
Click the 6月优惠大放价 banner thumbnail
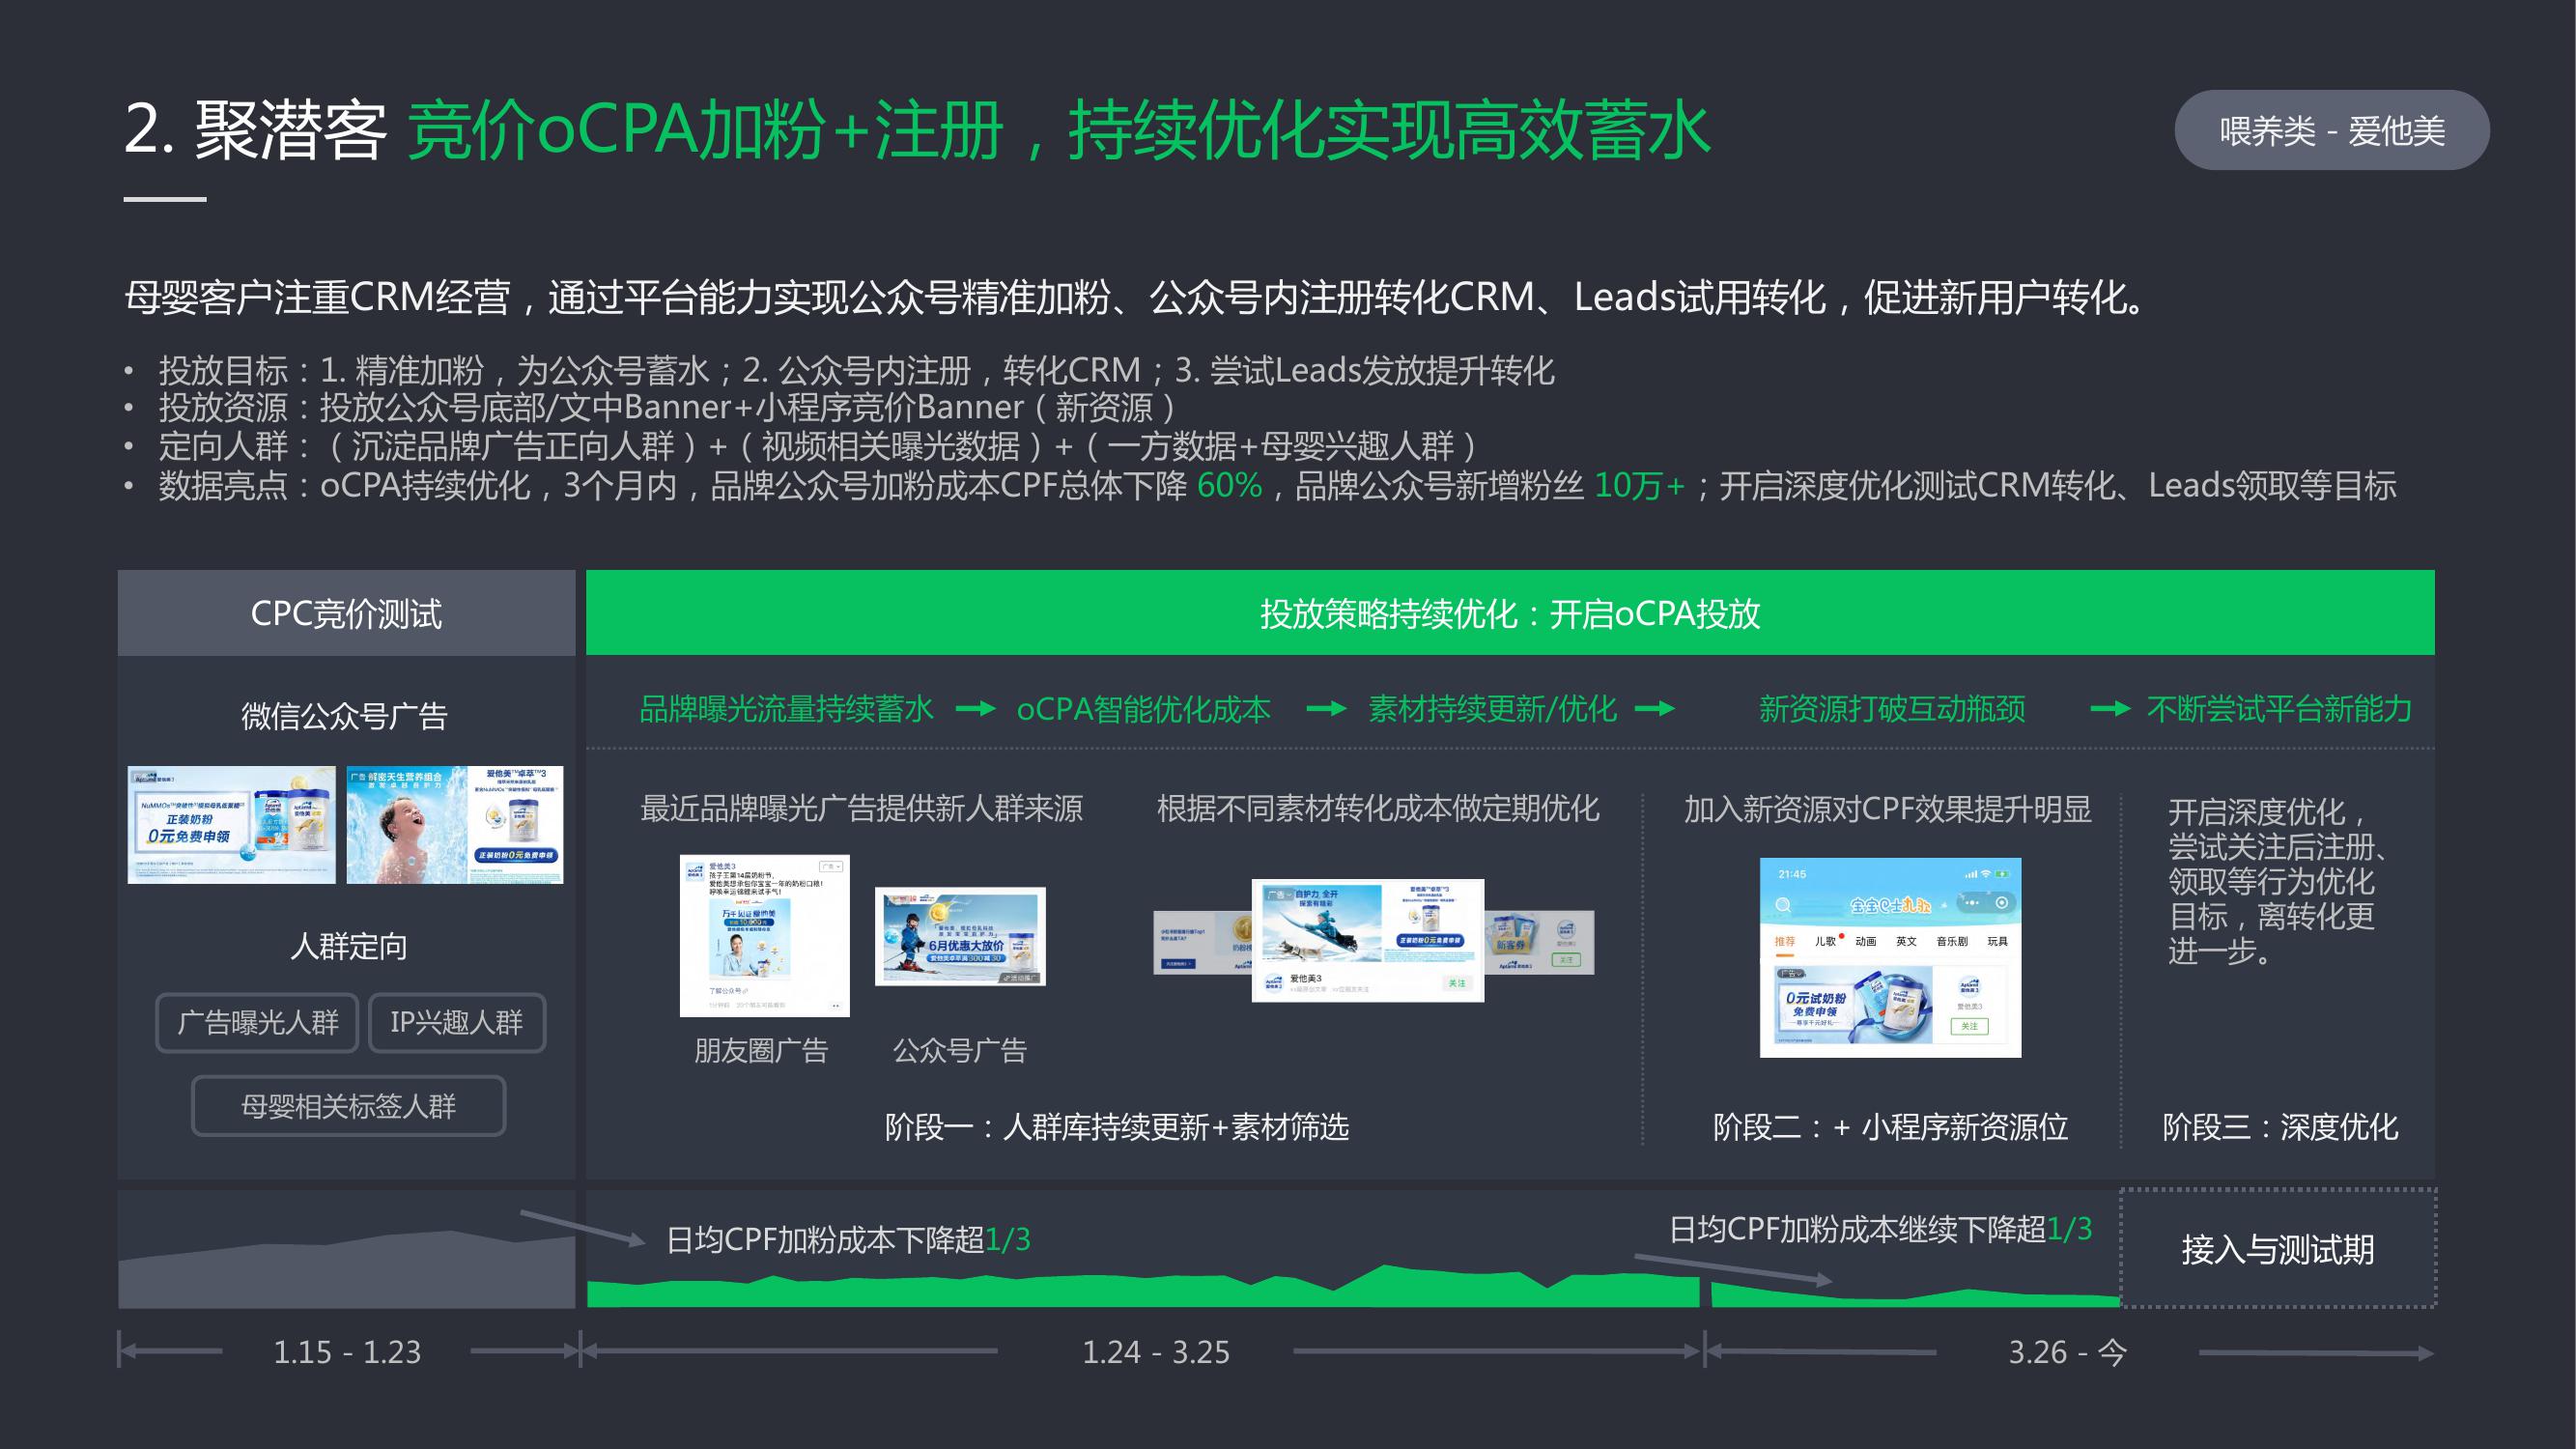pos(960,935)
